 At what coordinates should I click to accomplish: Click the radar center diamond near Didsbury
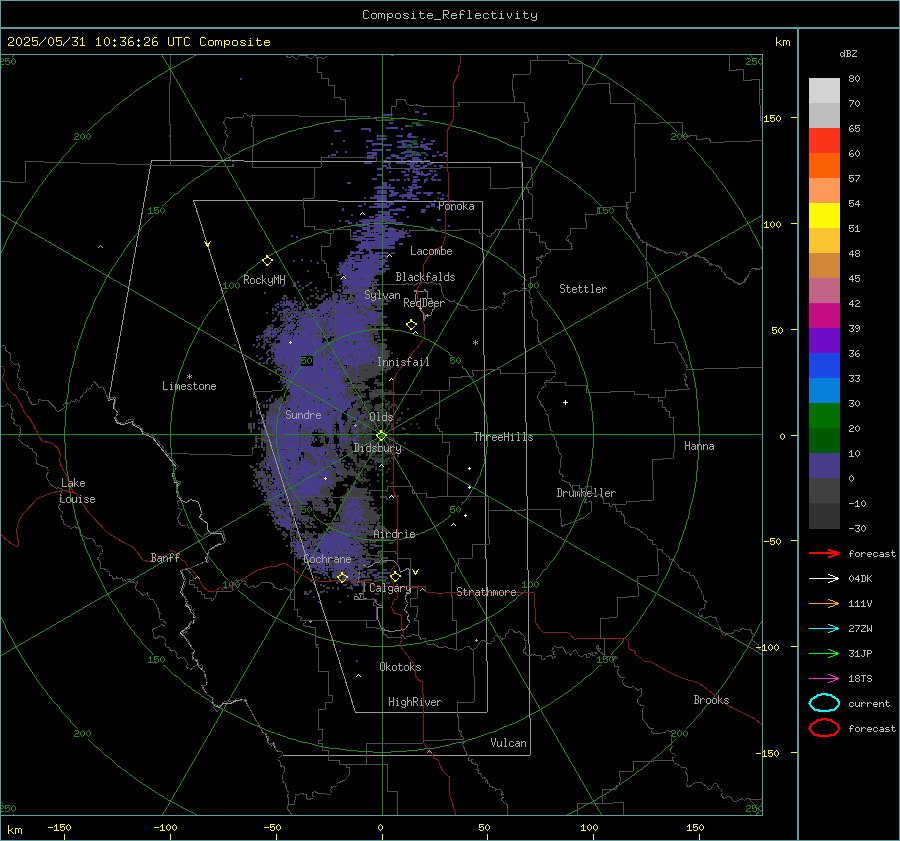click(382, 435)
